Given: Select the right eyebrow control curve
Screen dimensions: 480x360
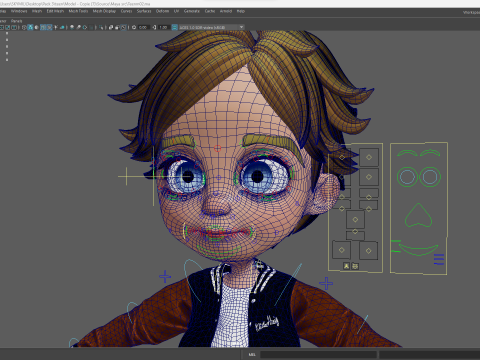Looking at the screenshot, I should coord(430,153).
